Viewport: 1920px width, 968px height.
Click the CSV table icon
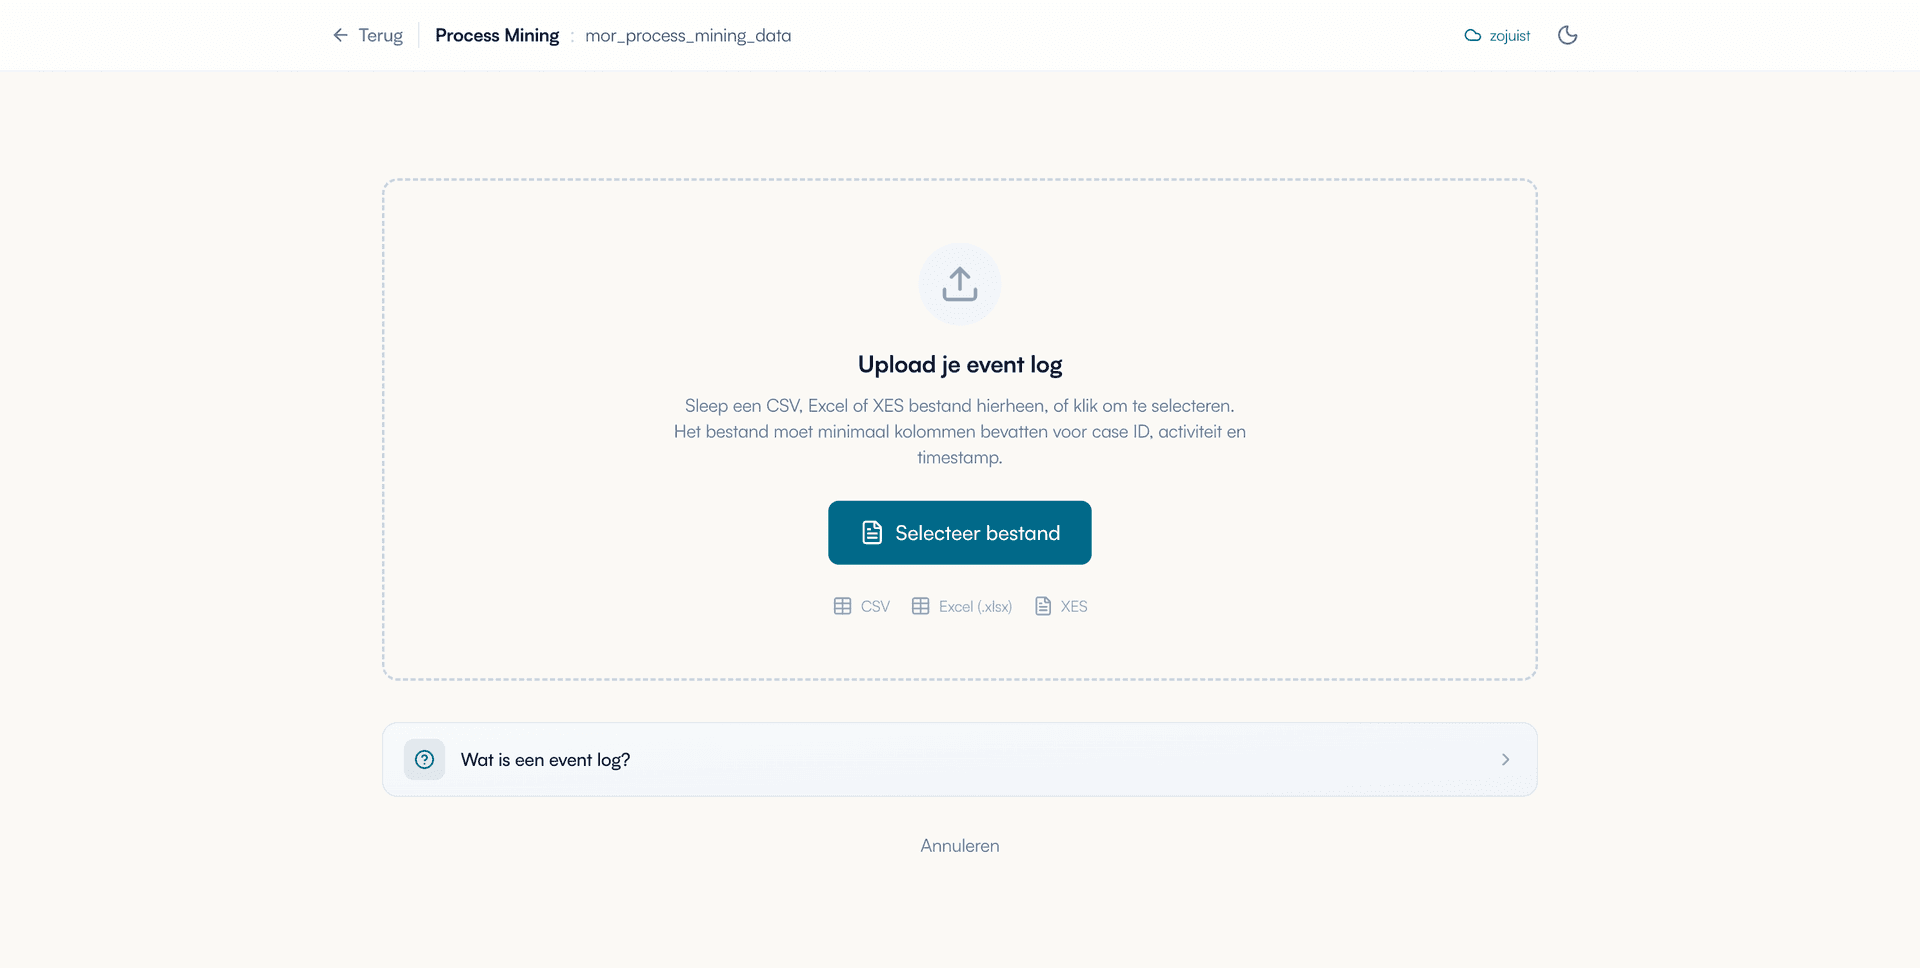click(x=842, y=606)
